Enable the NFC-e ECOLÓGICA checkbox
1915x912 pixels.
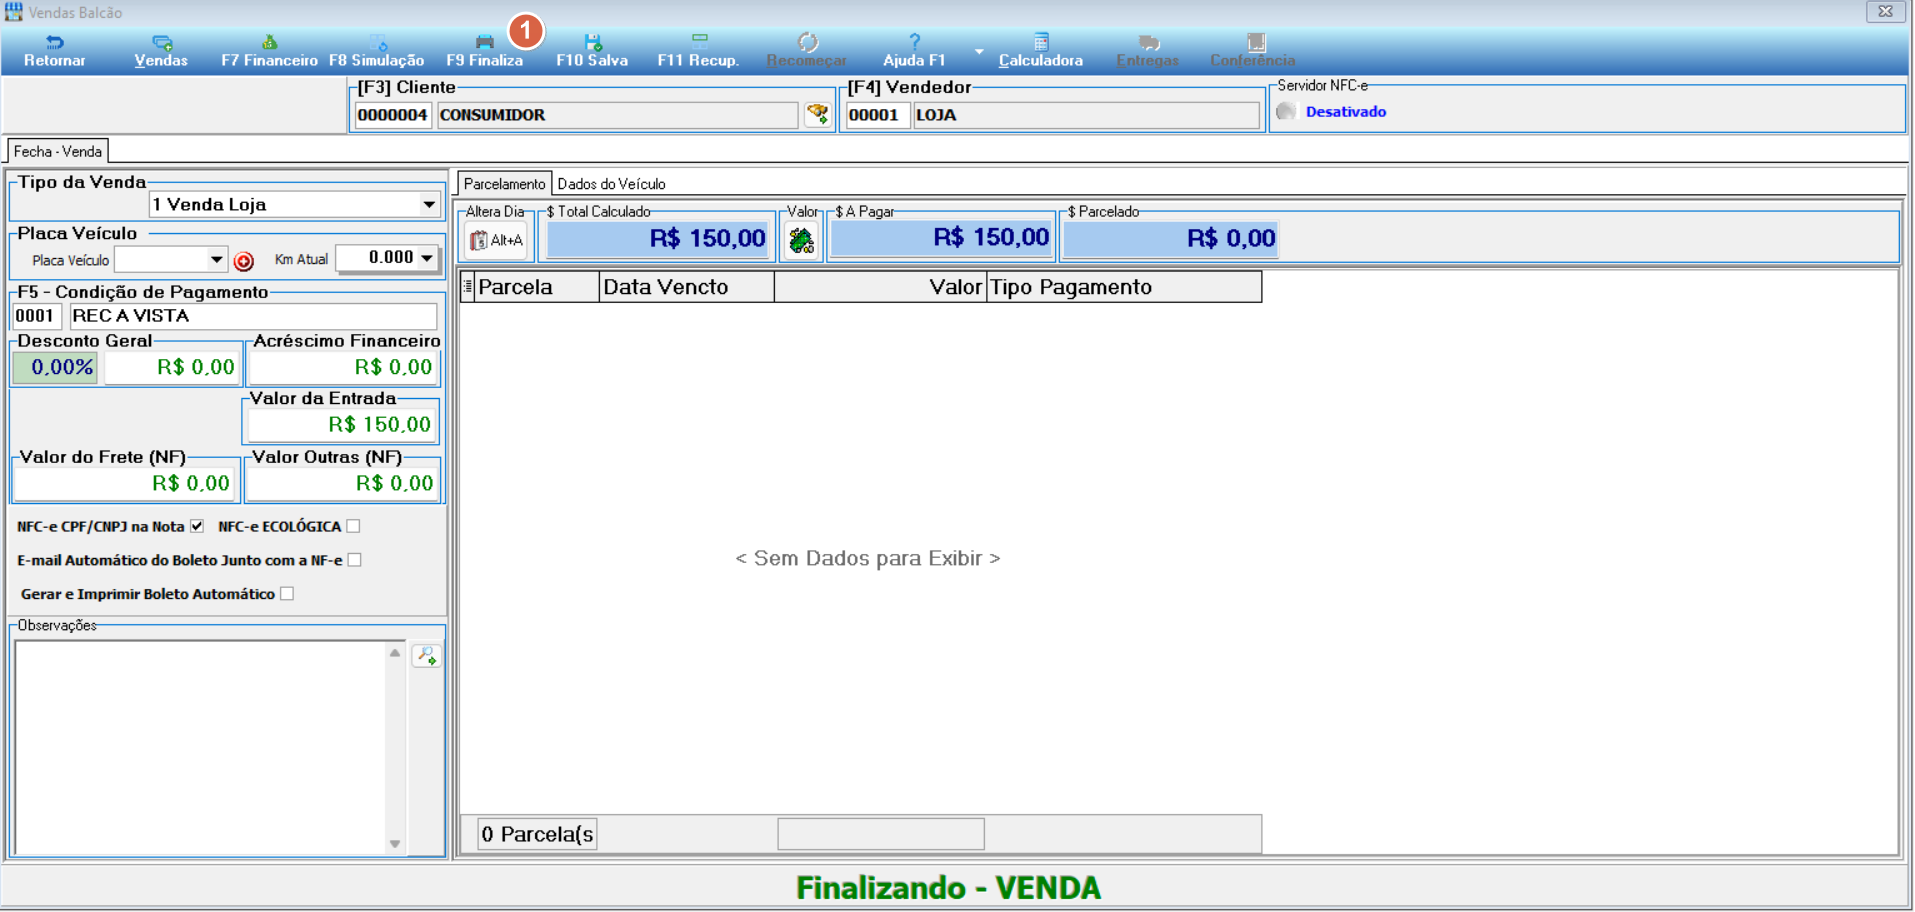(353, 526)
